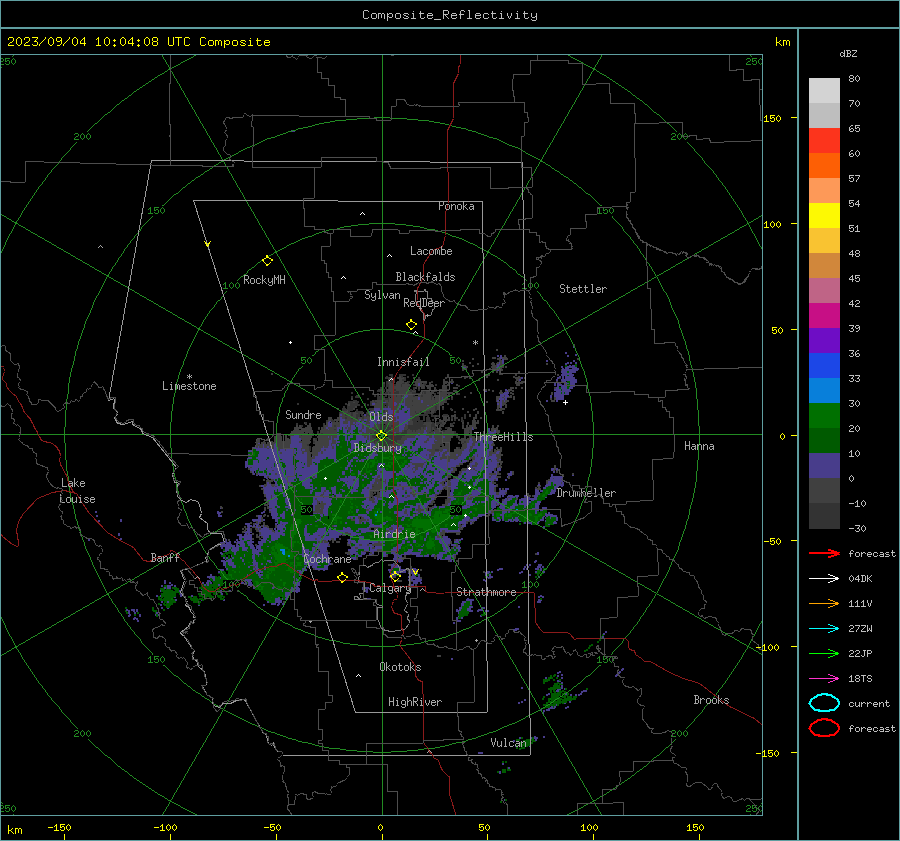Click the white plus marker east of ThreeHills

pyautogui.click(x=566, y=403)
